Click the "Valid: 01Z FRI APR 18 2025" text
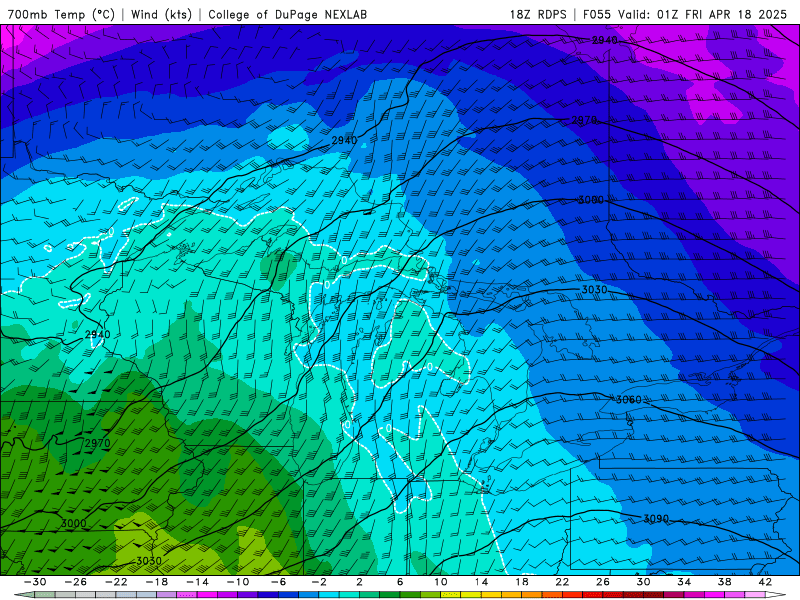The image size is (800, 600). coord(703,14)
